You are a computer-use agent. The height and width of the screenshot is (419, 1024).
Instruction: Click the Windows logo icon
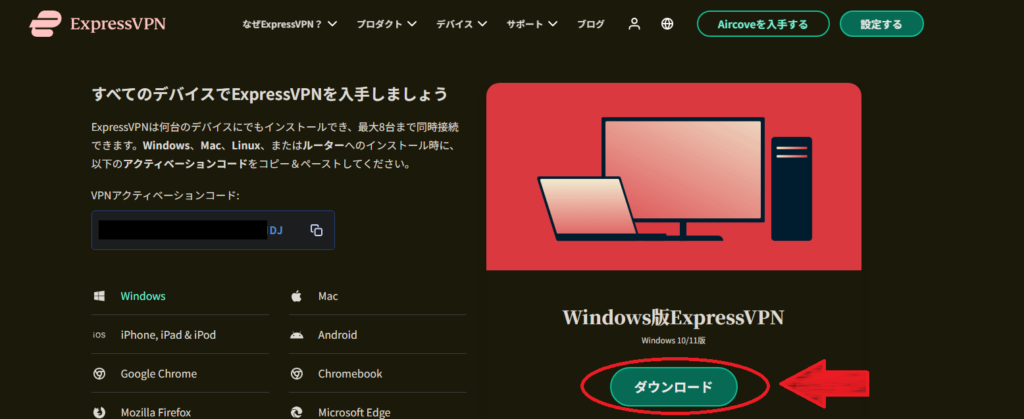tap(99, 296)
